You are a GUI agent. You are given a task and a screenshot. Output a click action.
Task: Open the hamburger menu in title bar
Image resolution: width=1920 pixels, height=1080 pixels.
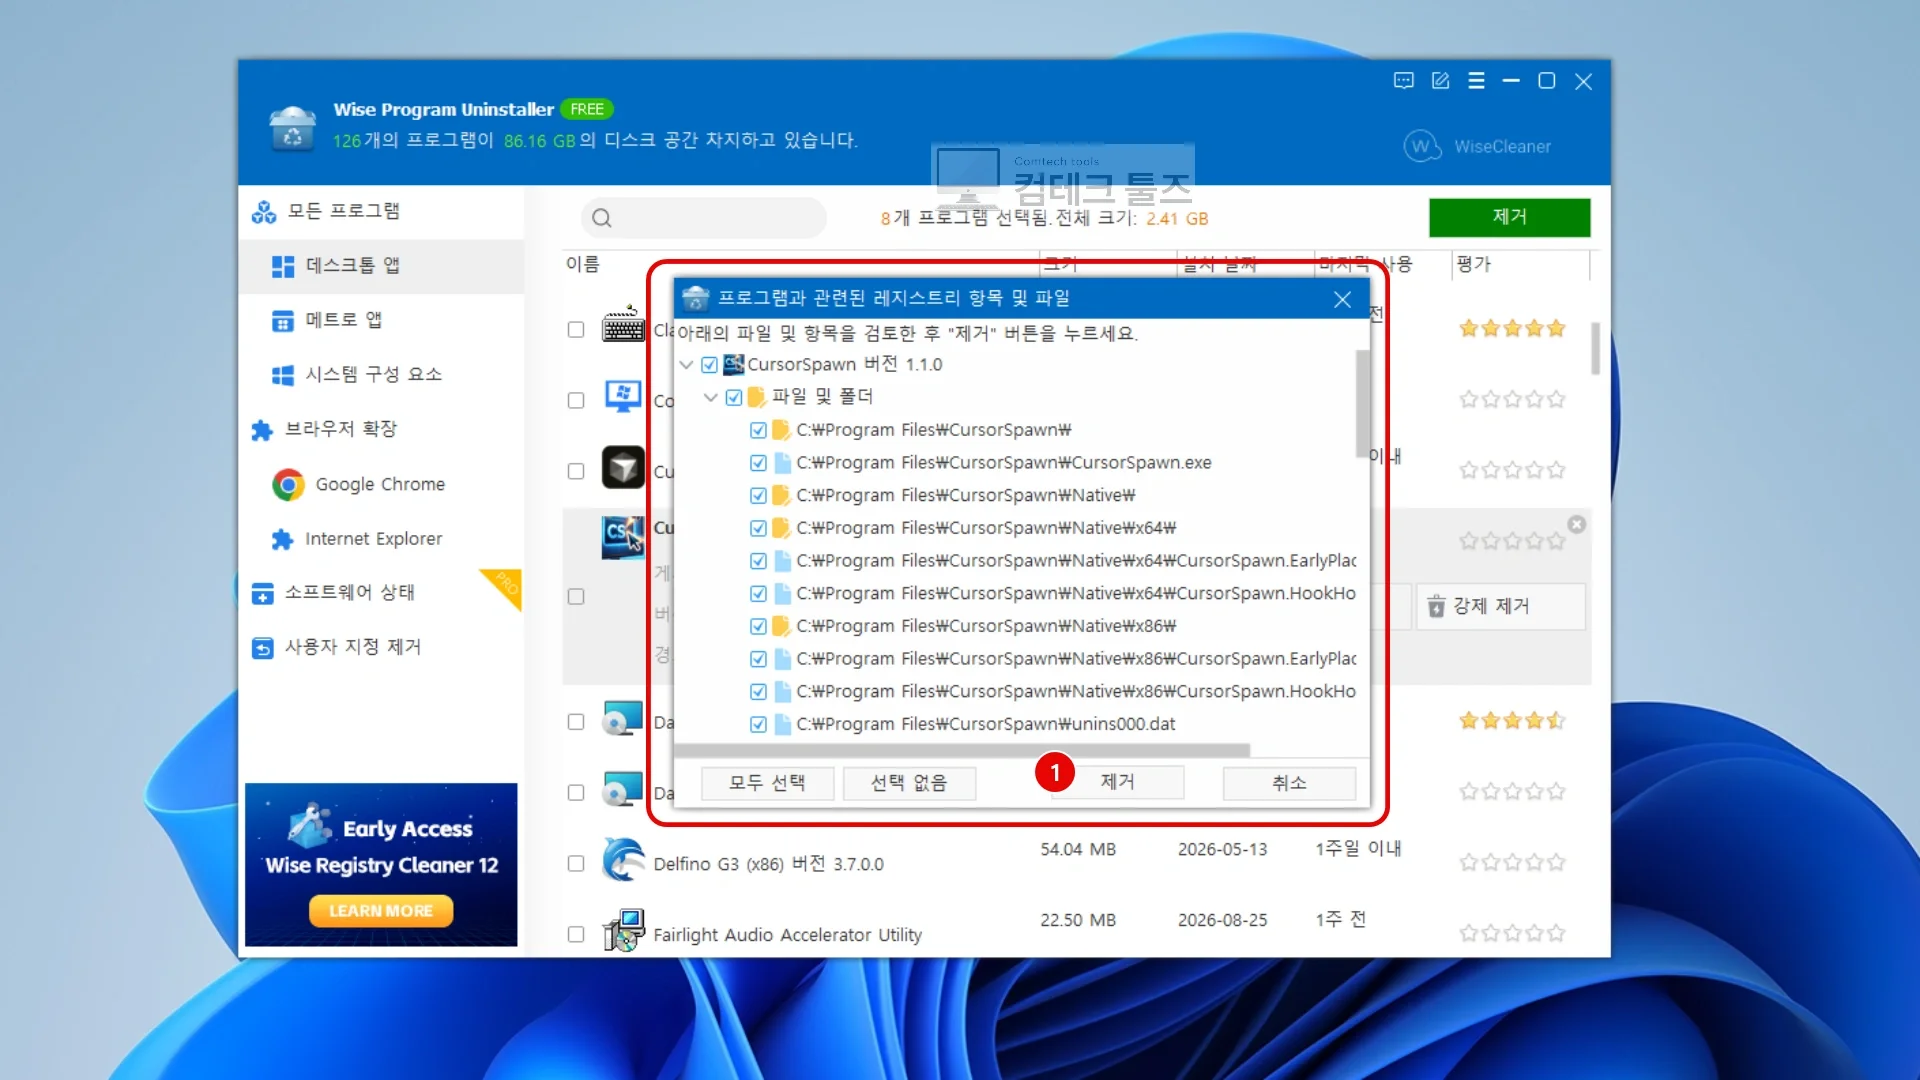[1476, 81]
